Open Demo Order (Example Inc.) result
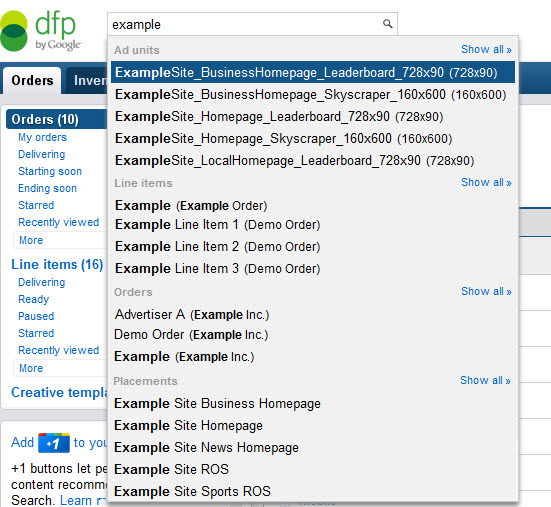The image size is (551, 507). click(313, 334)
